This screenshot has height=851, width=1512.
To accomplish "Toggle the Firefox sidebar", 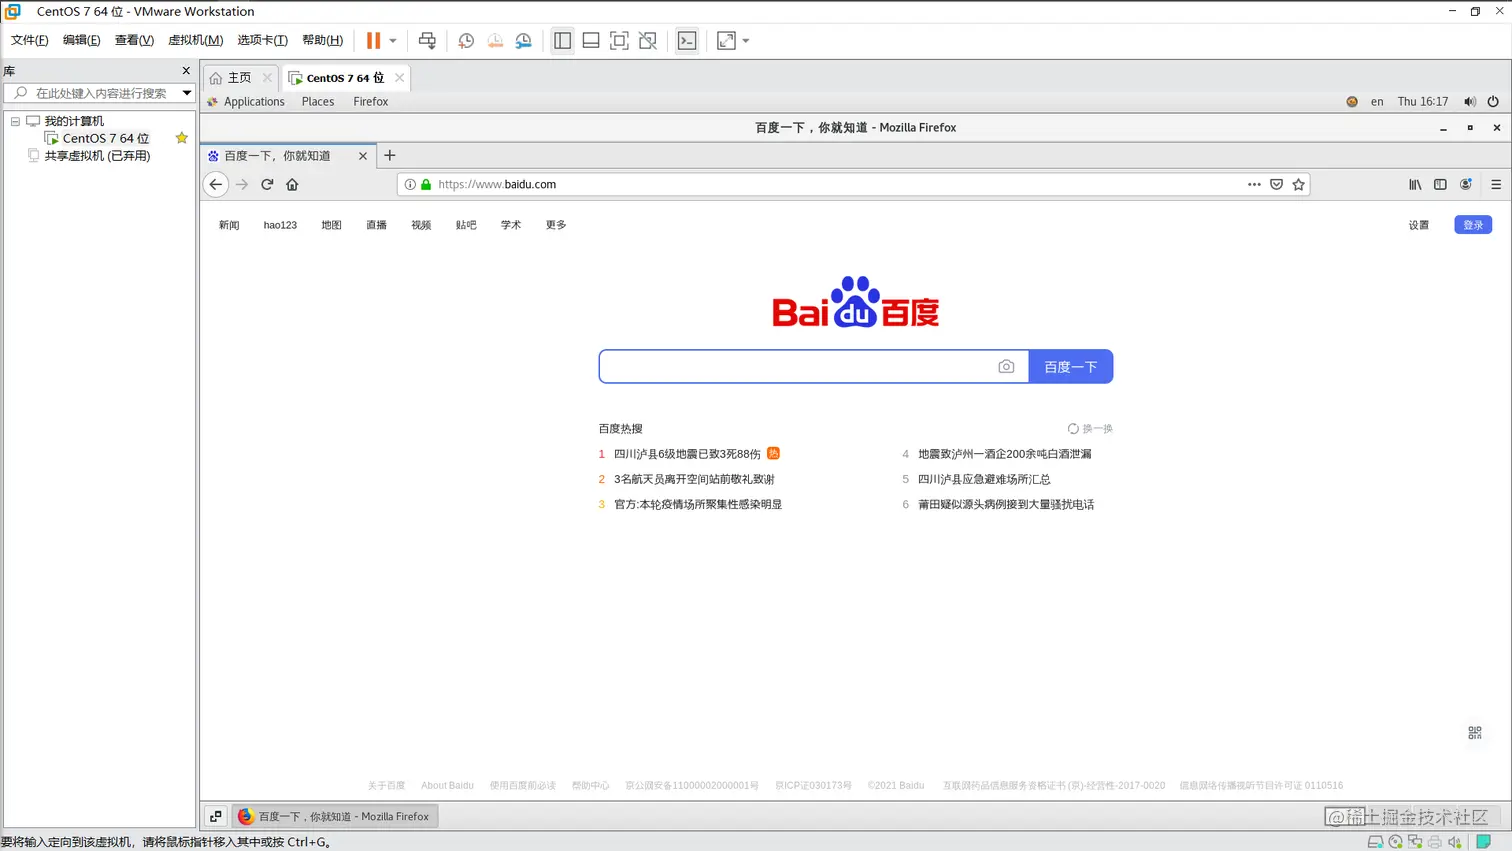I will coord(1440,185).
